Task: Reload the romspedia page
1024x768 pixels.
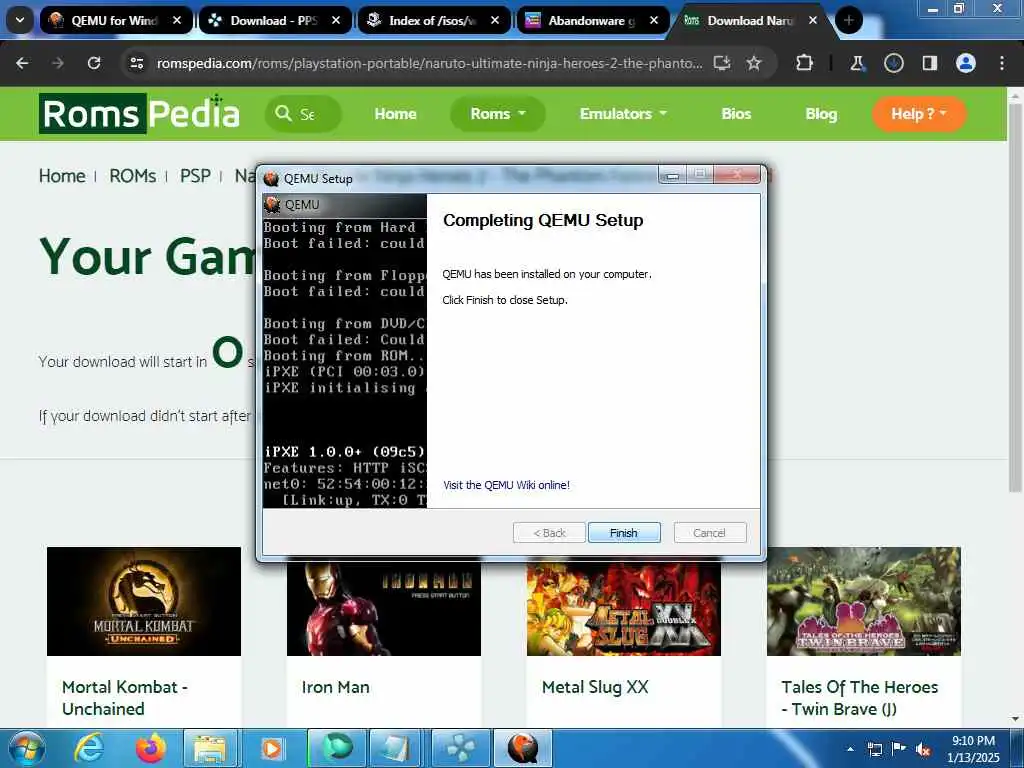Action: tap(94, 63)
